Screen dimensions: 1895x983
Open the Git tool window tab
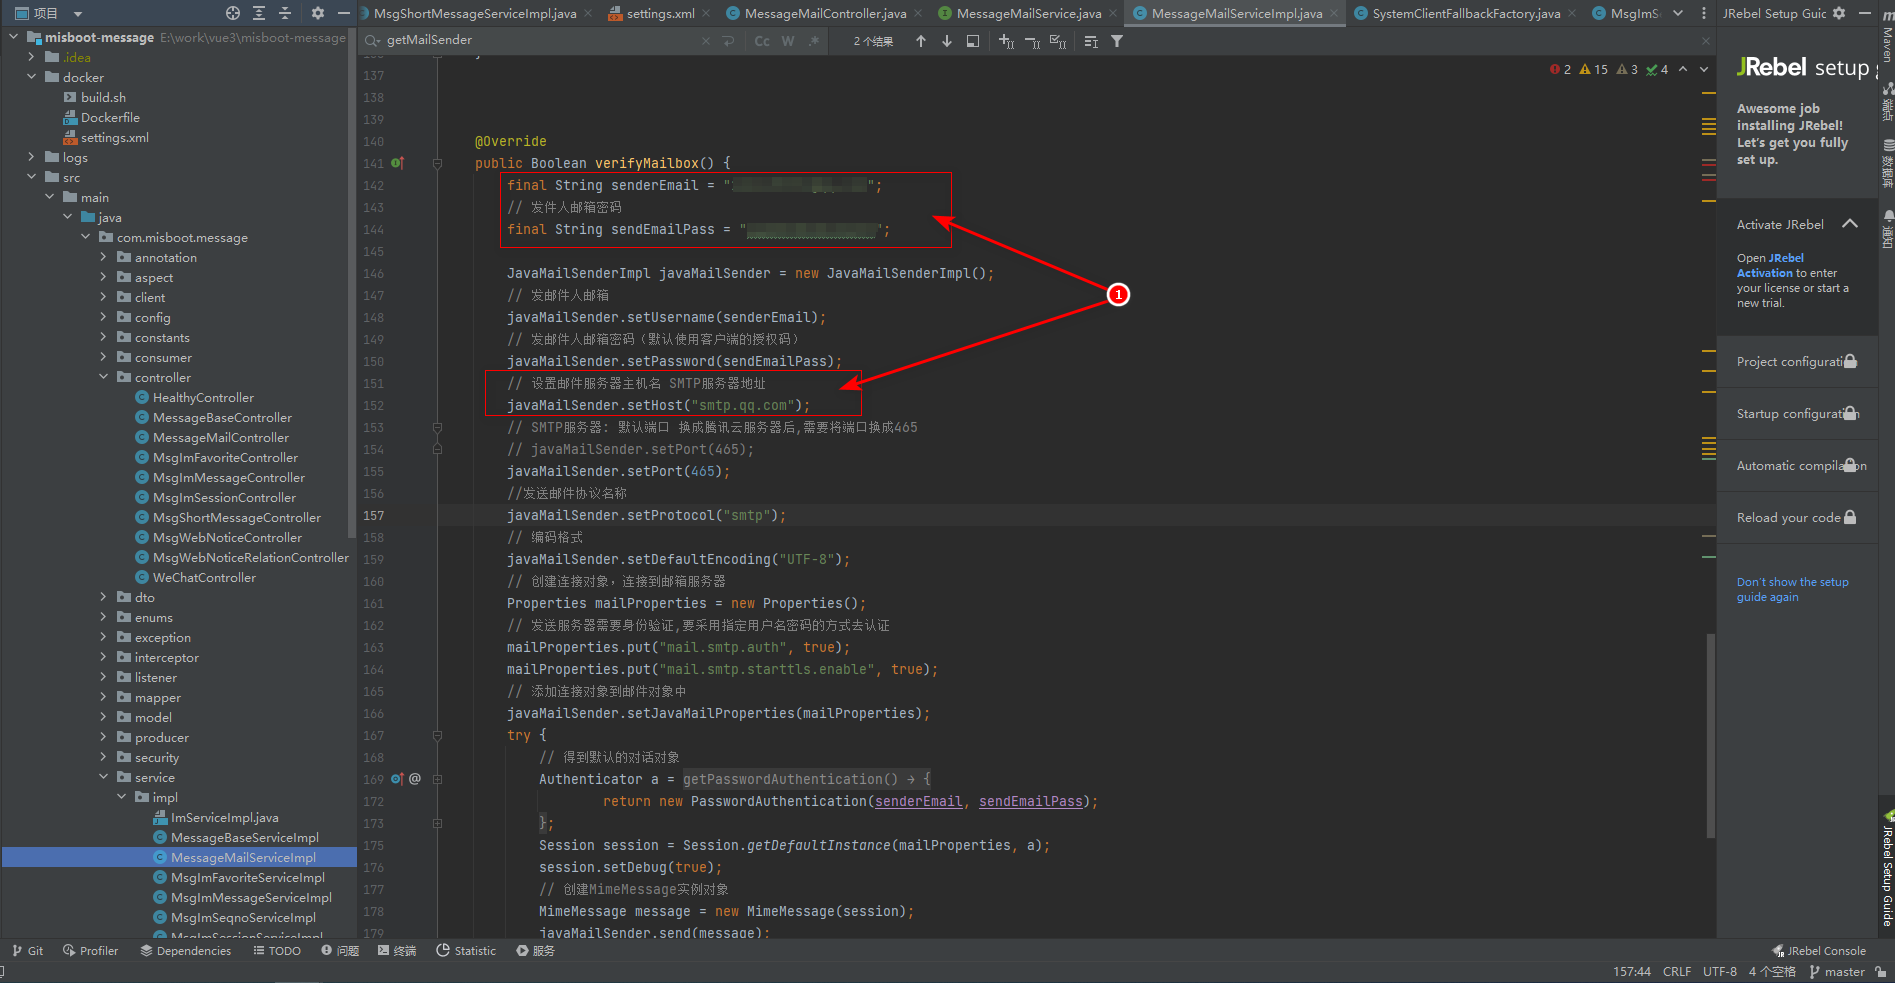coord(28,951)
